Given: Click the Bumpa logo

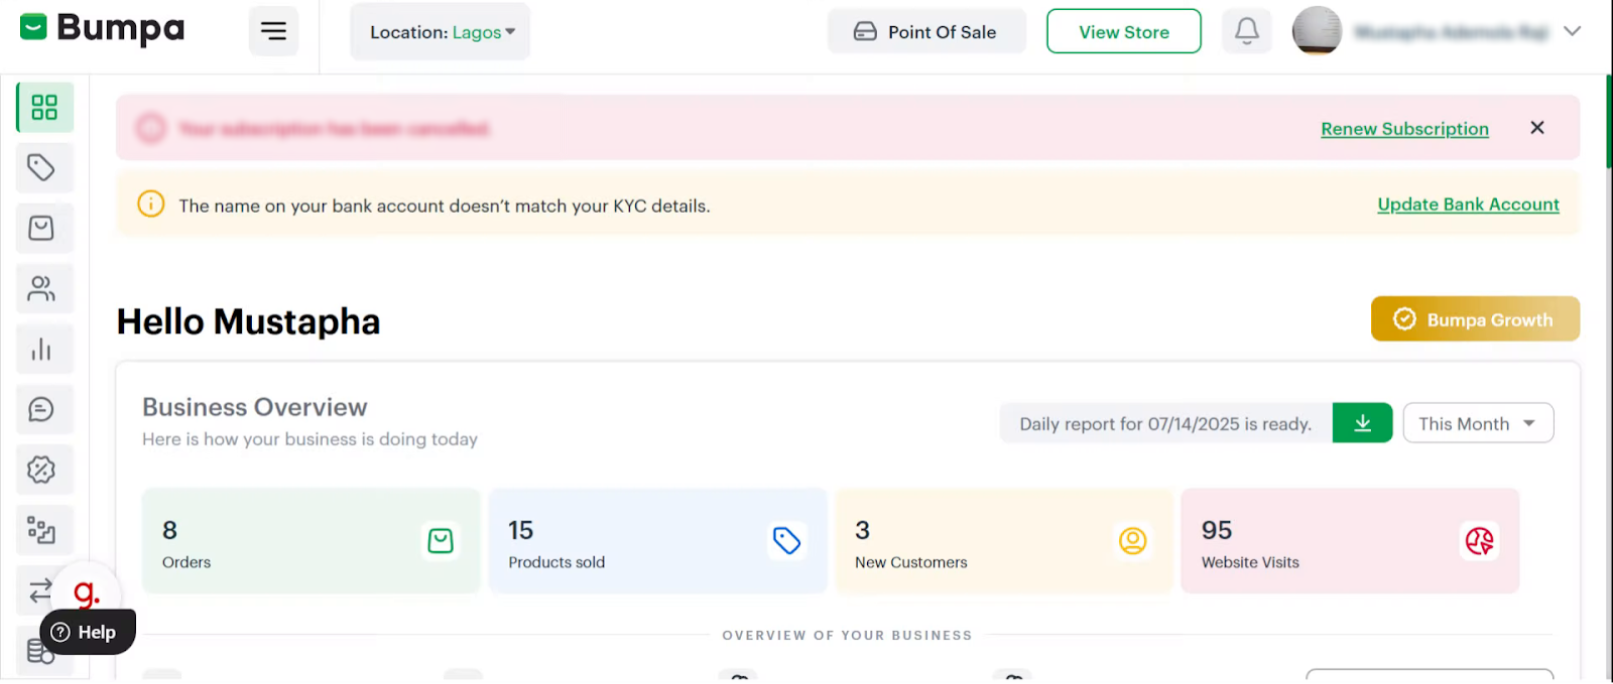Looking at the screenshot, I should 103,28.
